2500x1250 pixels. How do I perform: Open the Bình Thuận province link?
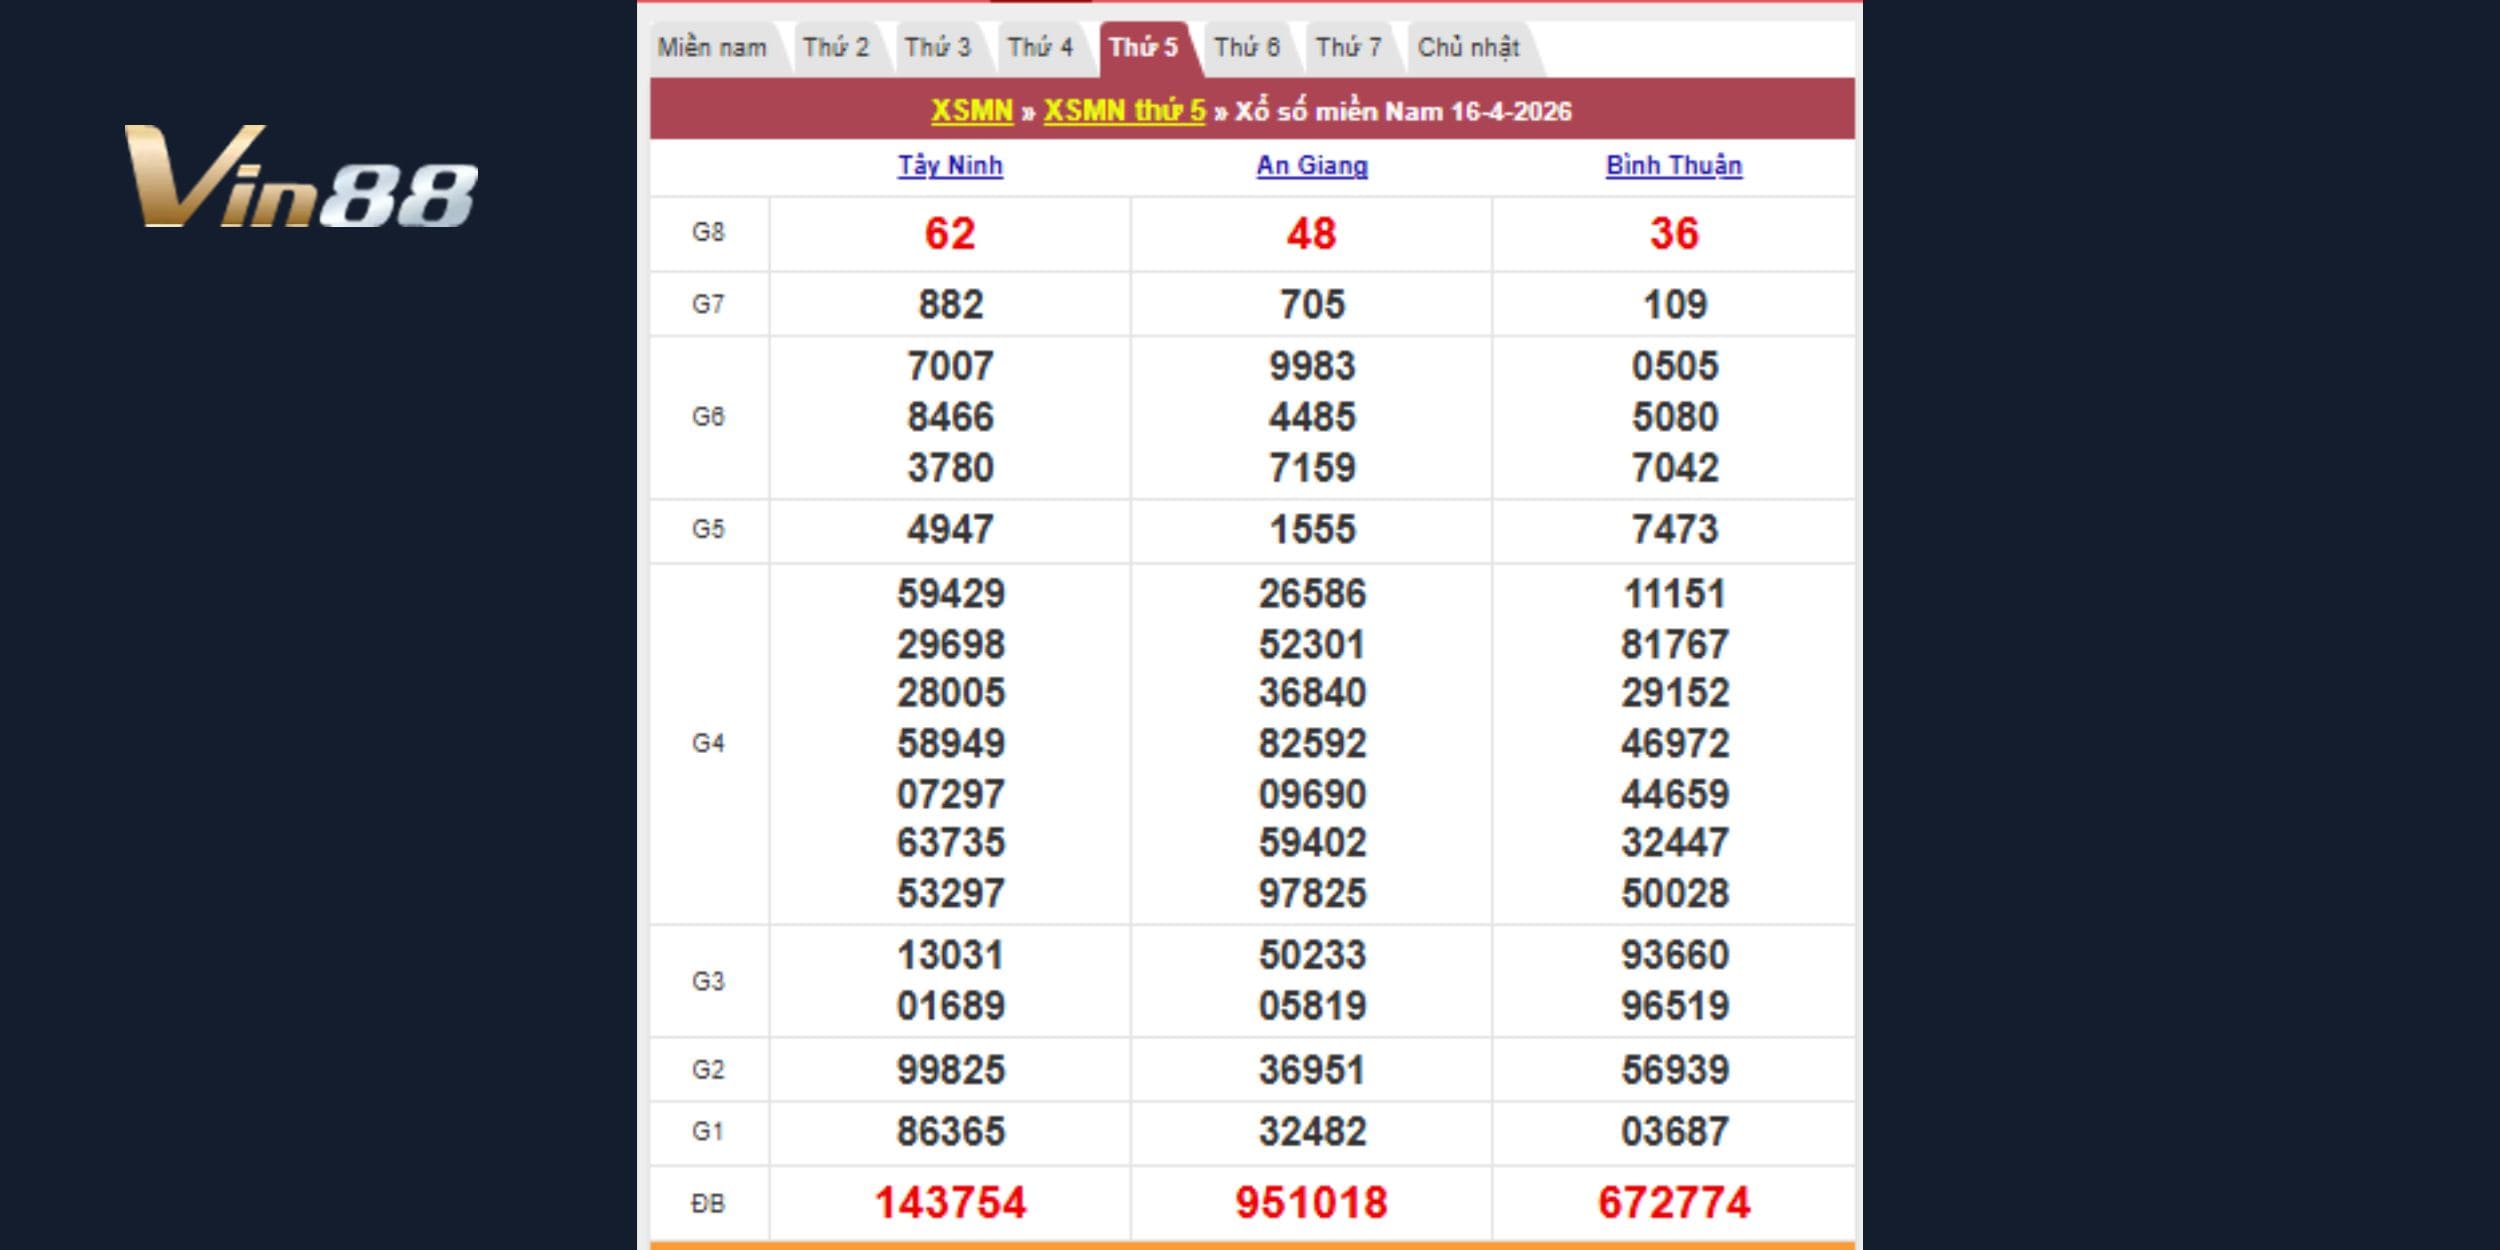pyautogui.click(x=1674, y=166)
